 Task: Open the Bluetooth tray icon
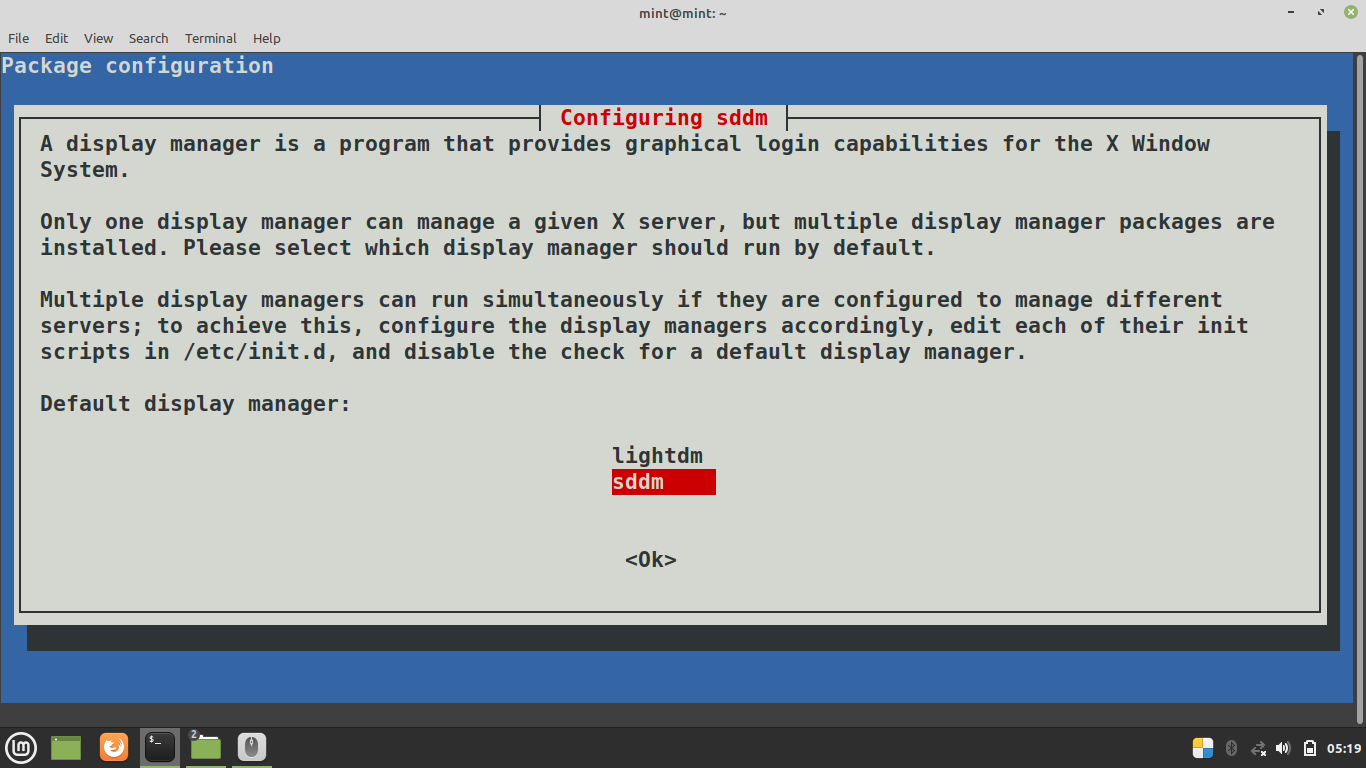tap(1231, 747)
